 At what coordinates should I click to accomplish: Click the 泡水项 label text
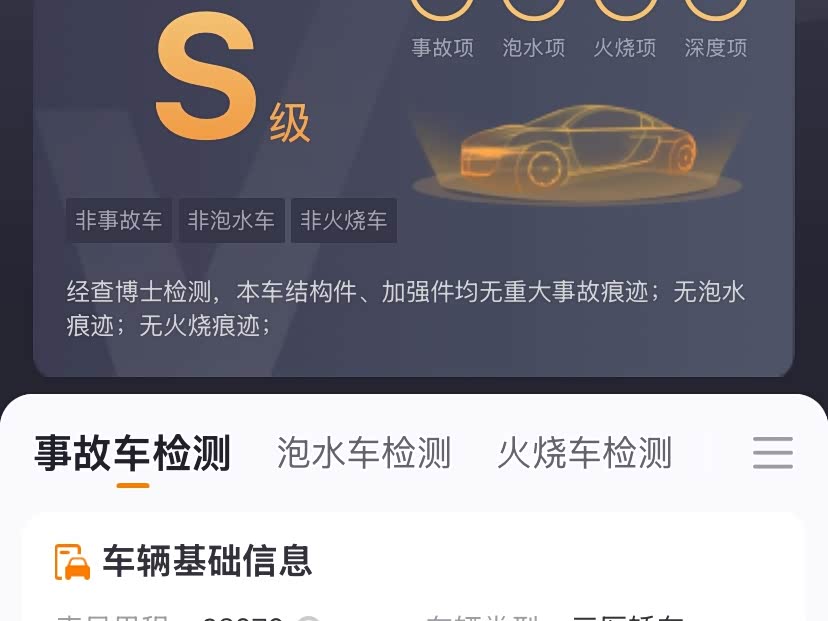[534, 48]
